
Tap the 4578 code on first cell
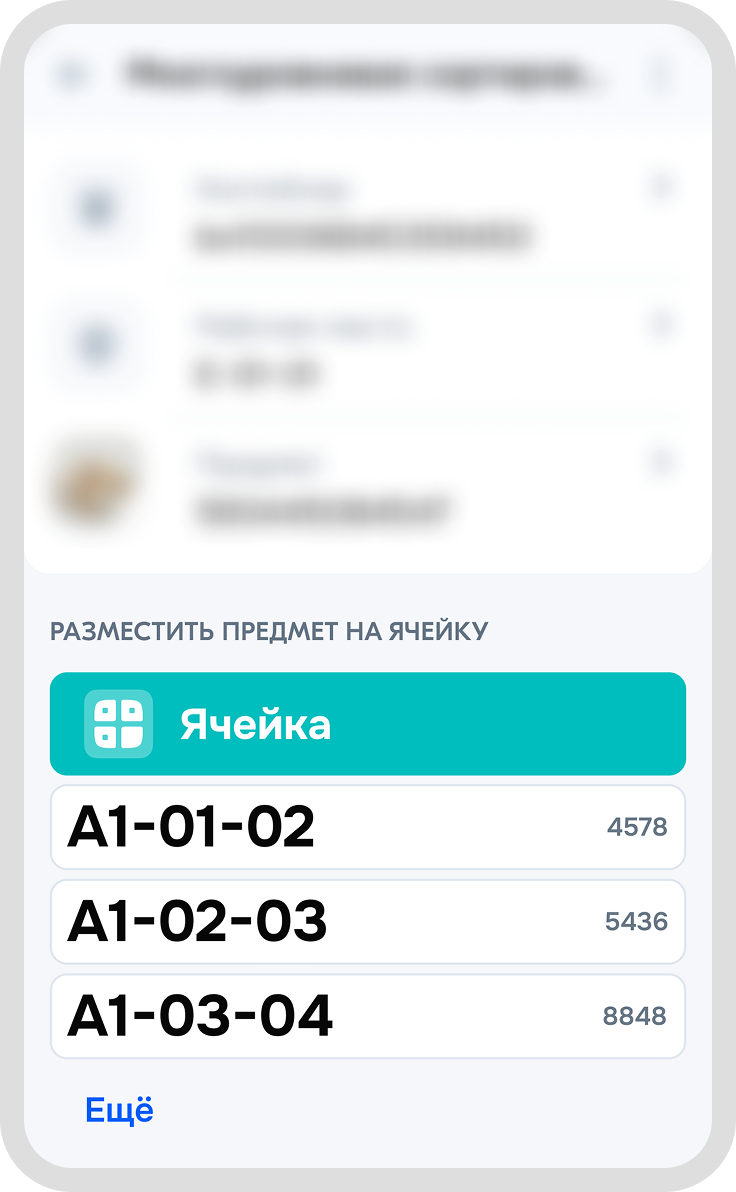tap(637, 827)
